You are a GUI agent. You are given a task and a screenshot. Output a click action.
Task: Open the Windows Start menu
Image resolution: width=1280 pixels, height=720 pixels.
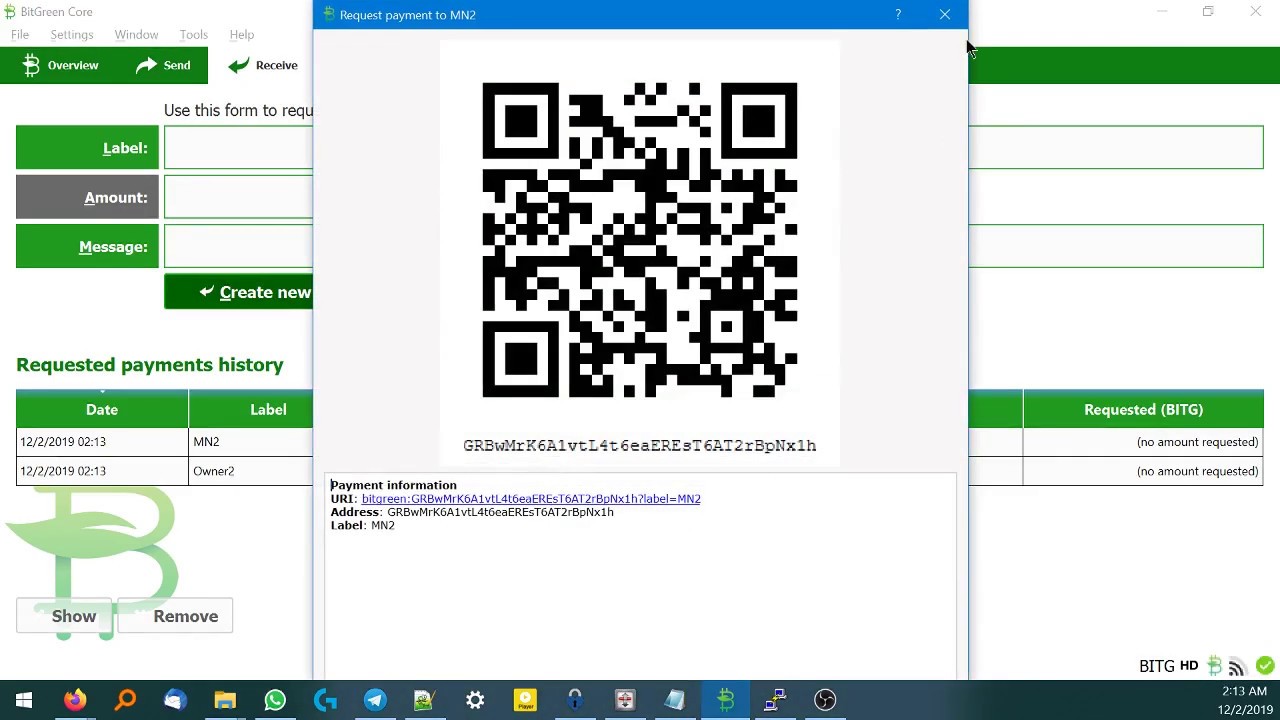click(x=24, y=700)
